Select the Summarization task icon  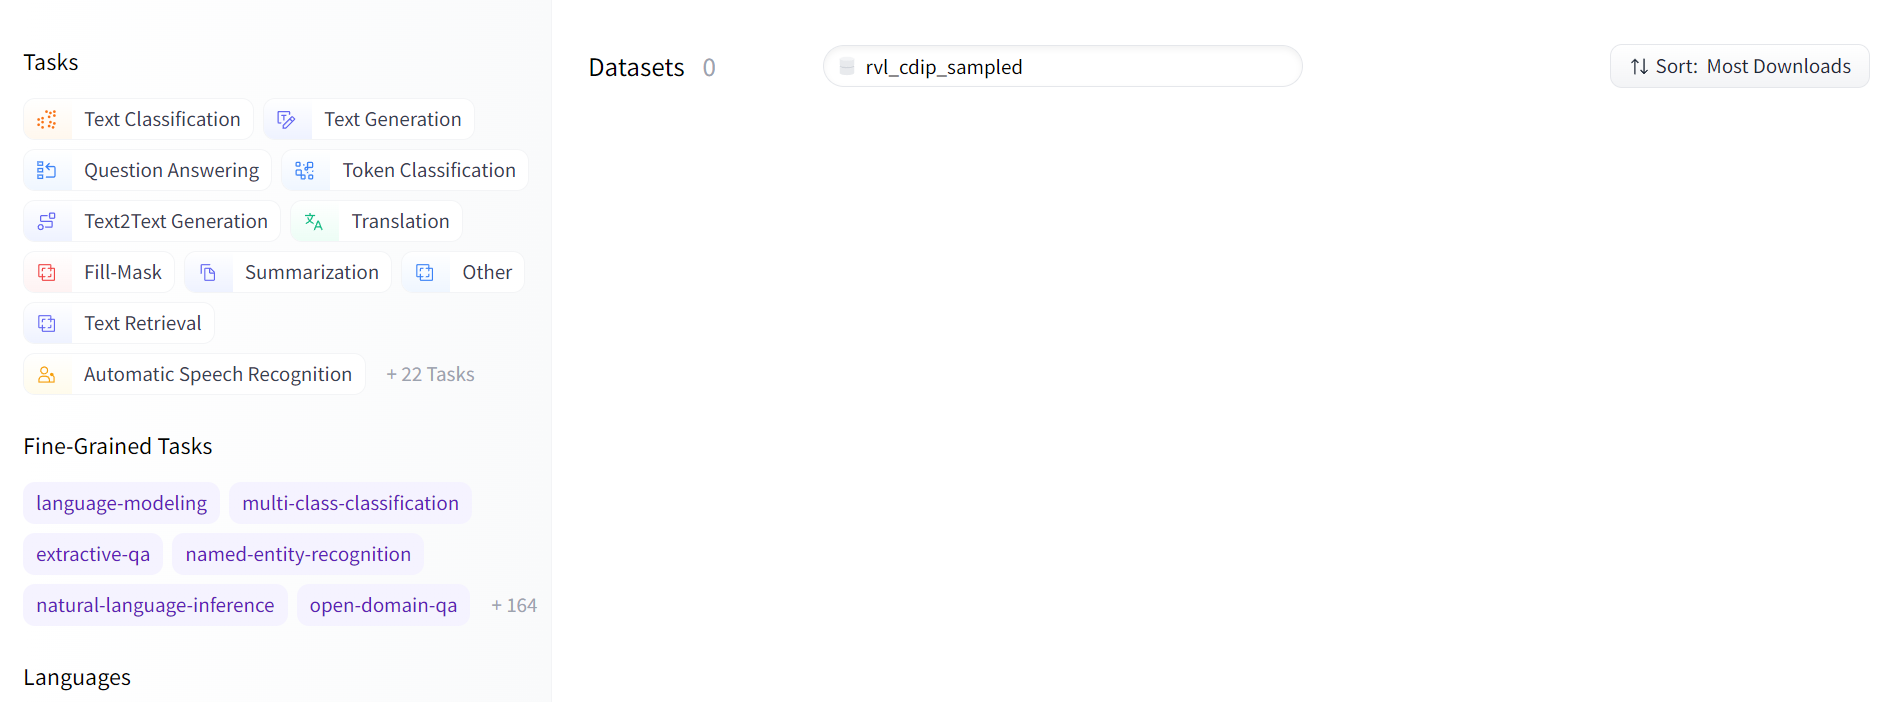tap(209, 272)
